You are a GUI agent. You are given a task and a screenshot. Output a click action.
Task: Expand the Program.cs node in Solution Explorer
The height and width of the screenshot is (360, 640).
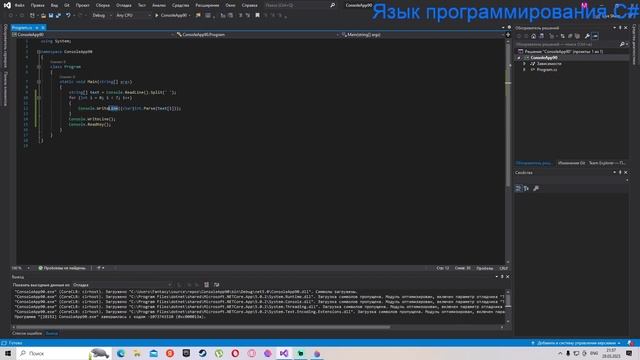pyautogui.click(x=524, y=70)
